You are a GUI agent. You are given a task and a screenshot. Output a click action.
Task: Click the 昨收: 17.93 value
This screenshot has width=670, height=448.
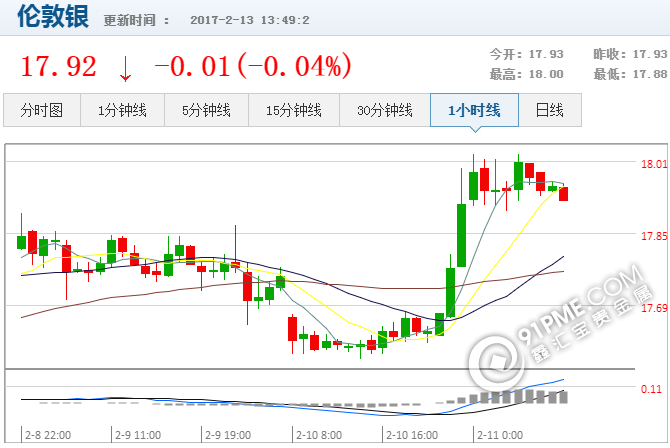coord(630,54)
